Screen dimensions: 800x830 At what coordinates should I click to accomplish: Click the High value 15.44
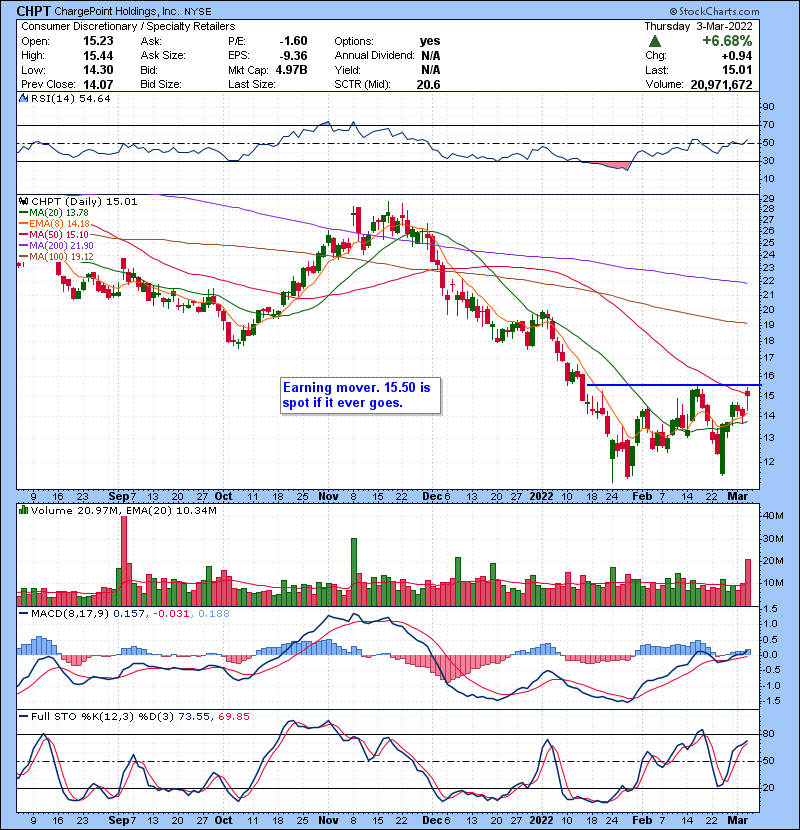pos(98,56)
